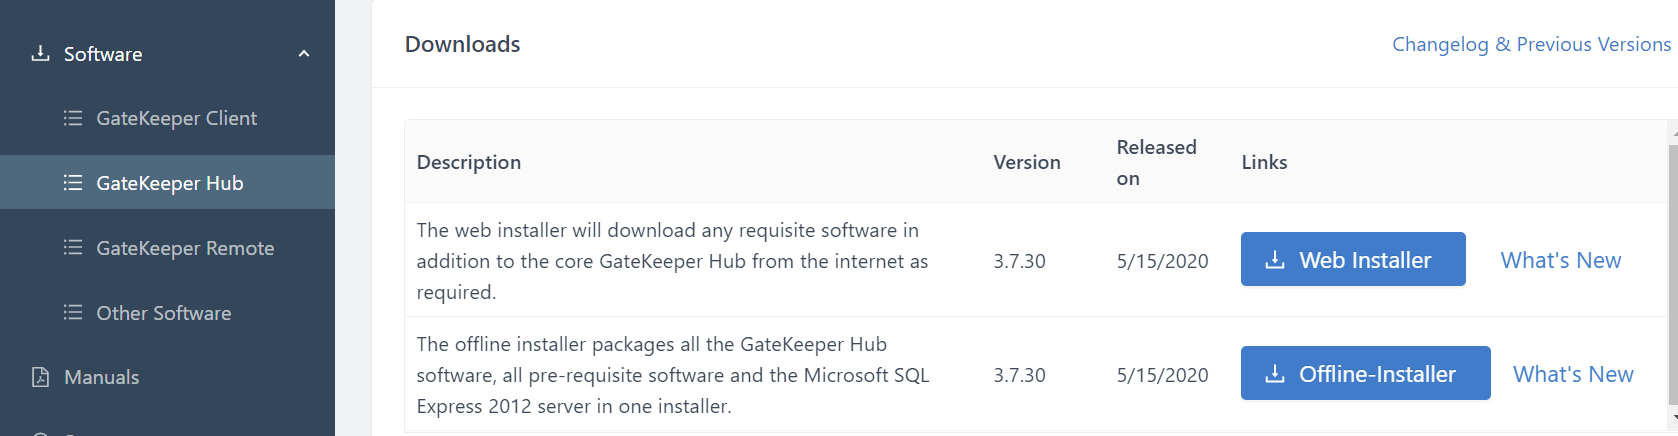Select GateKeeper Hub in sidebar

pos(169,183)
